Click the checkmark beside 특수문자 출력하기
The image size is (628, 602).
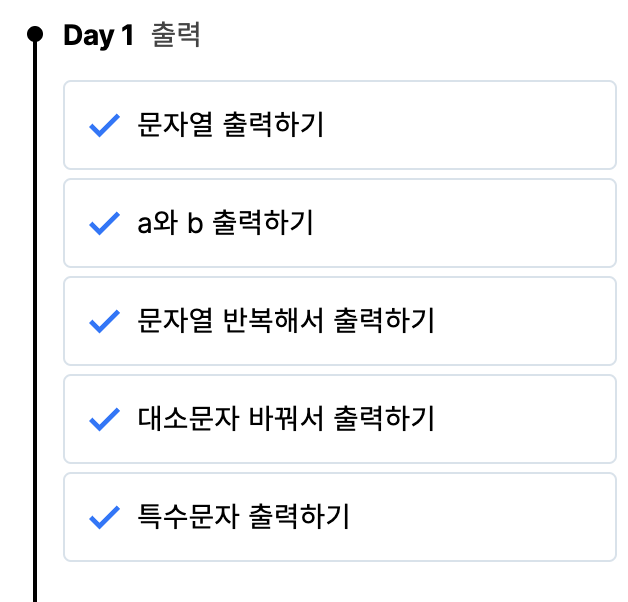104,518
